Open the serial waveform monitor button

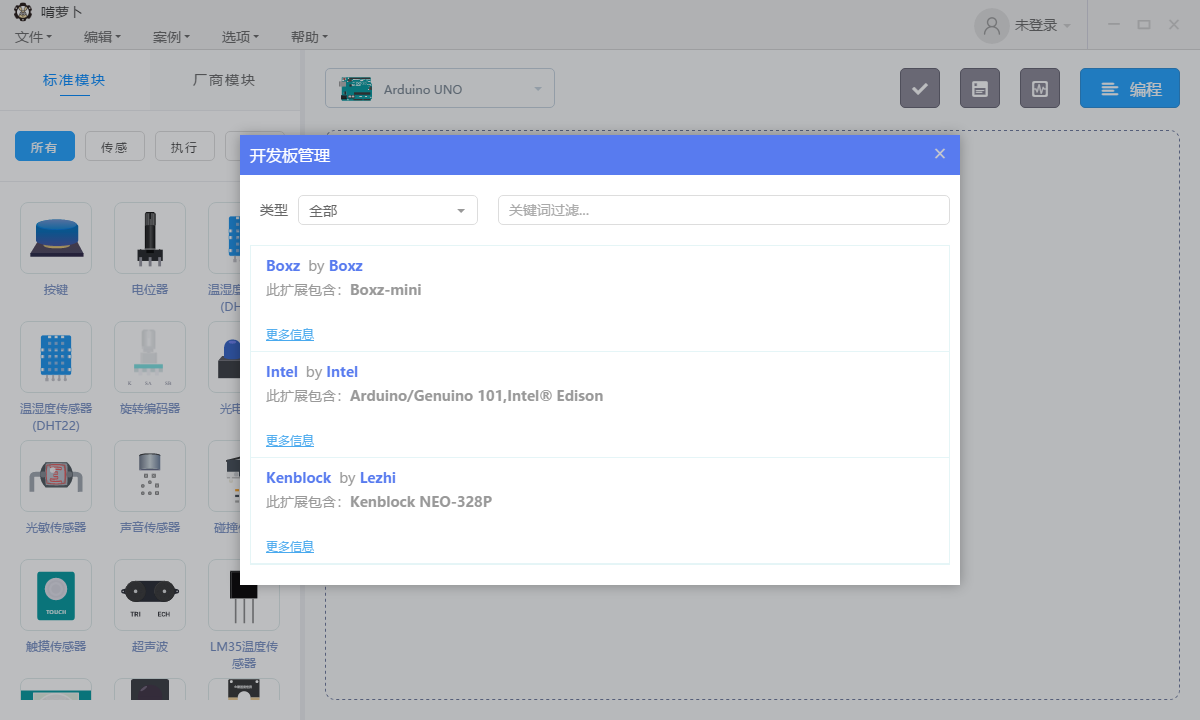[x=1040, y=88]
